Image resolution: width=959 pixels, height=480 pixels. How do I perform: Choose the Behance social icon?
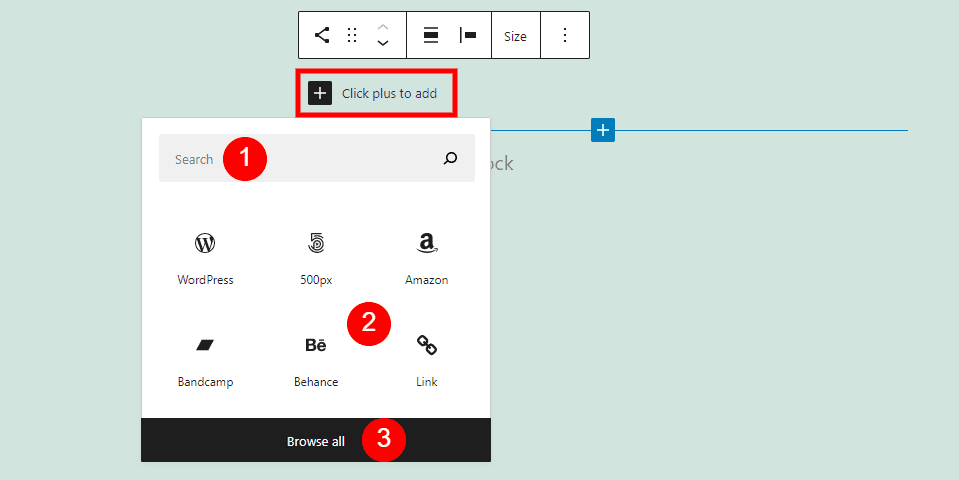coord(316,345)
